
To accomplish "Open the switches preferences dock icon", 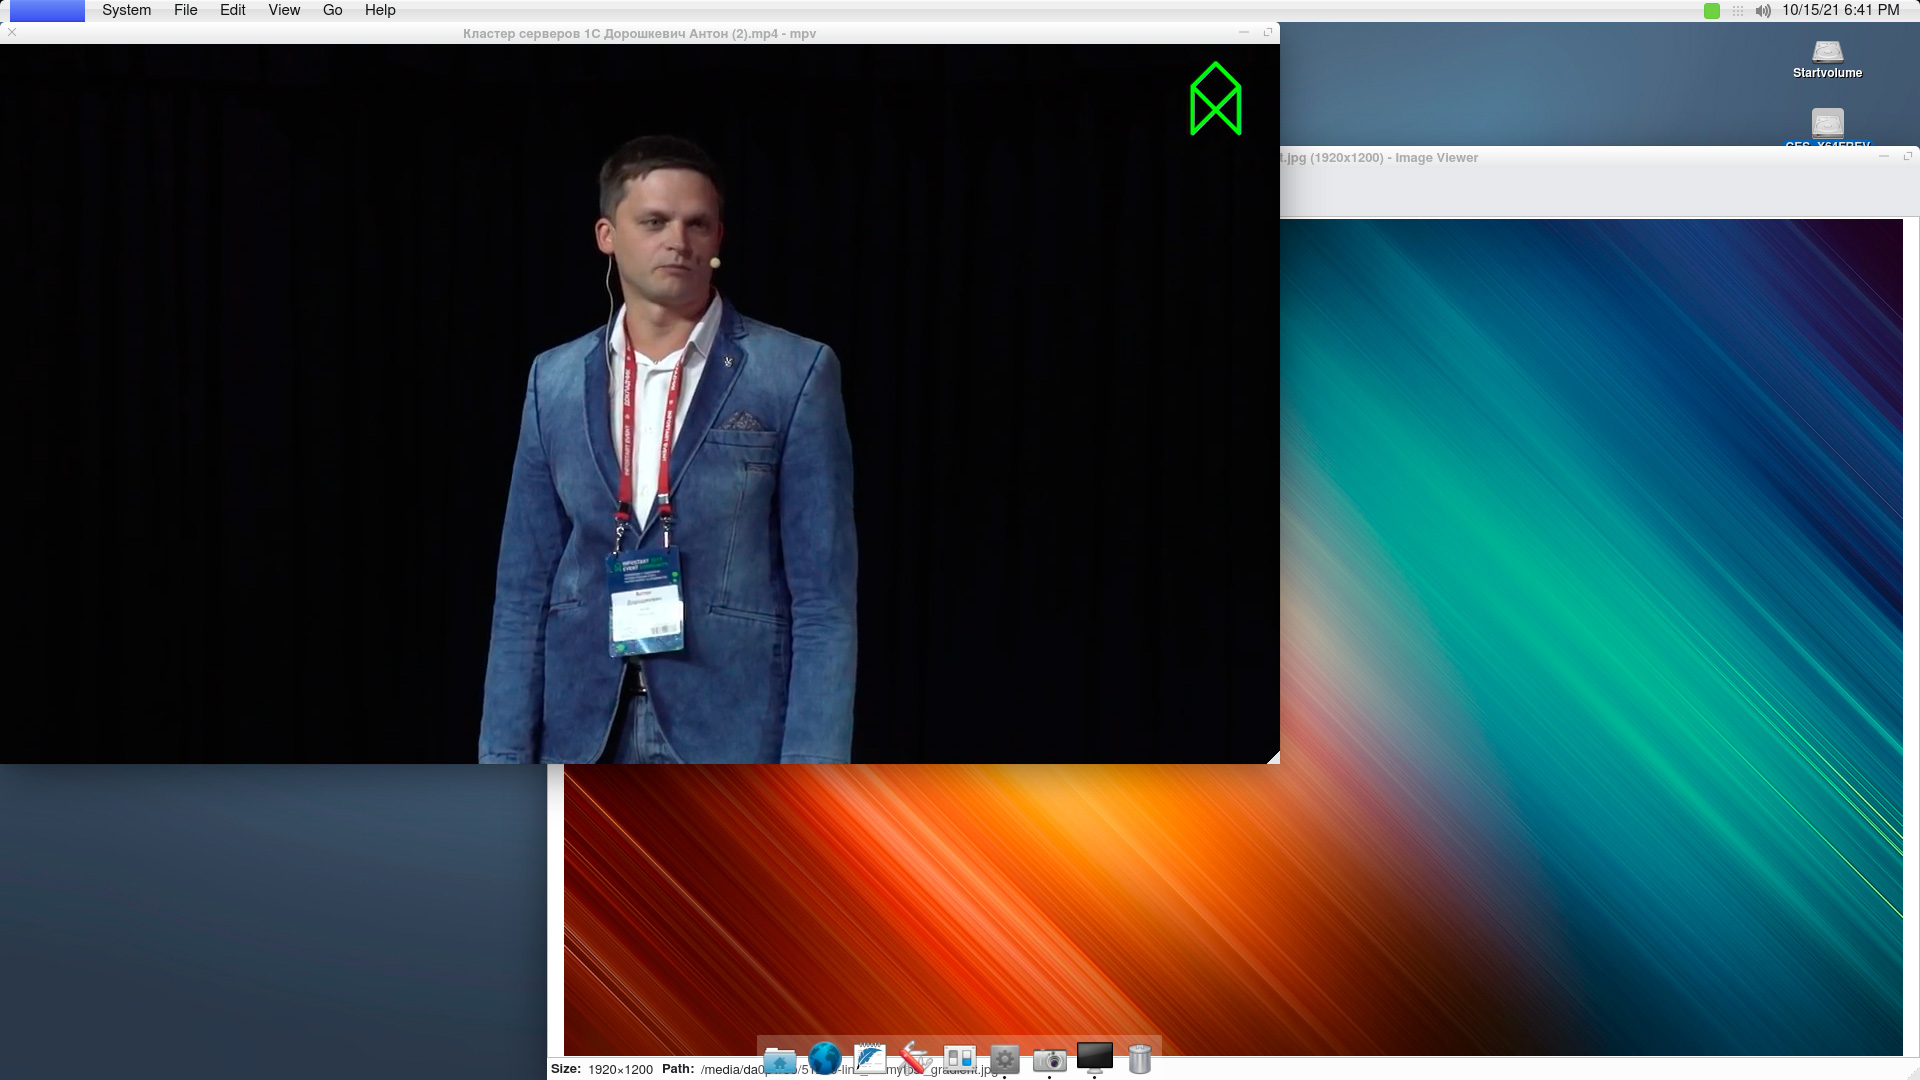I will pyautogui.click(x=960, y=1058).
